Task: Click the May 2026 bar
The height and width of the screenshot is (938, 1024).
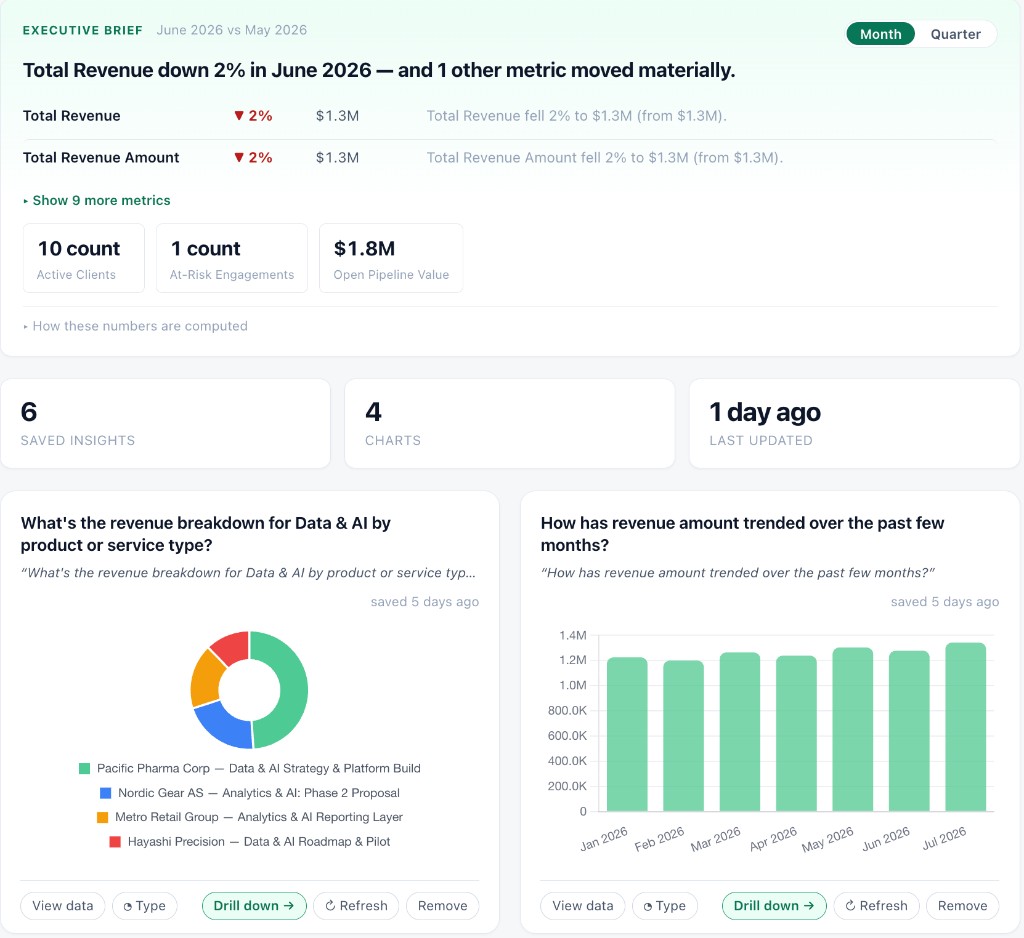Action: [852, 730]
